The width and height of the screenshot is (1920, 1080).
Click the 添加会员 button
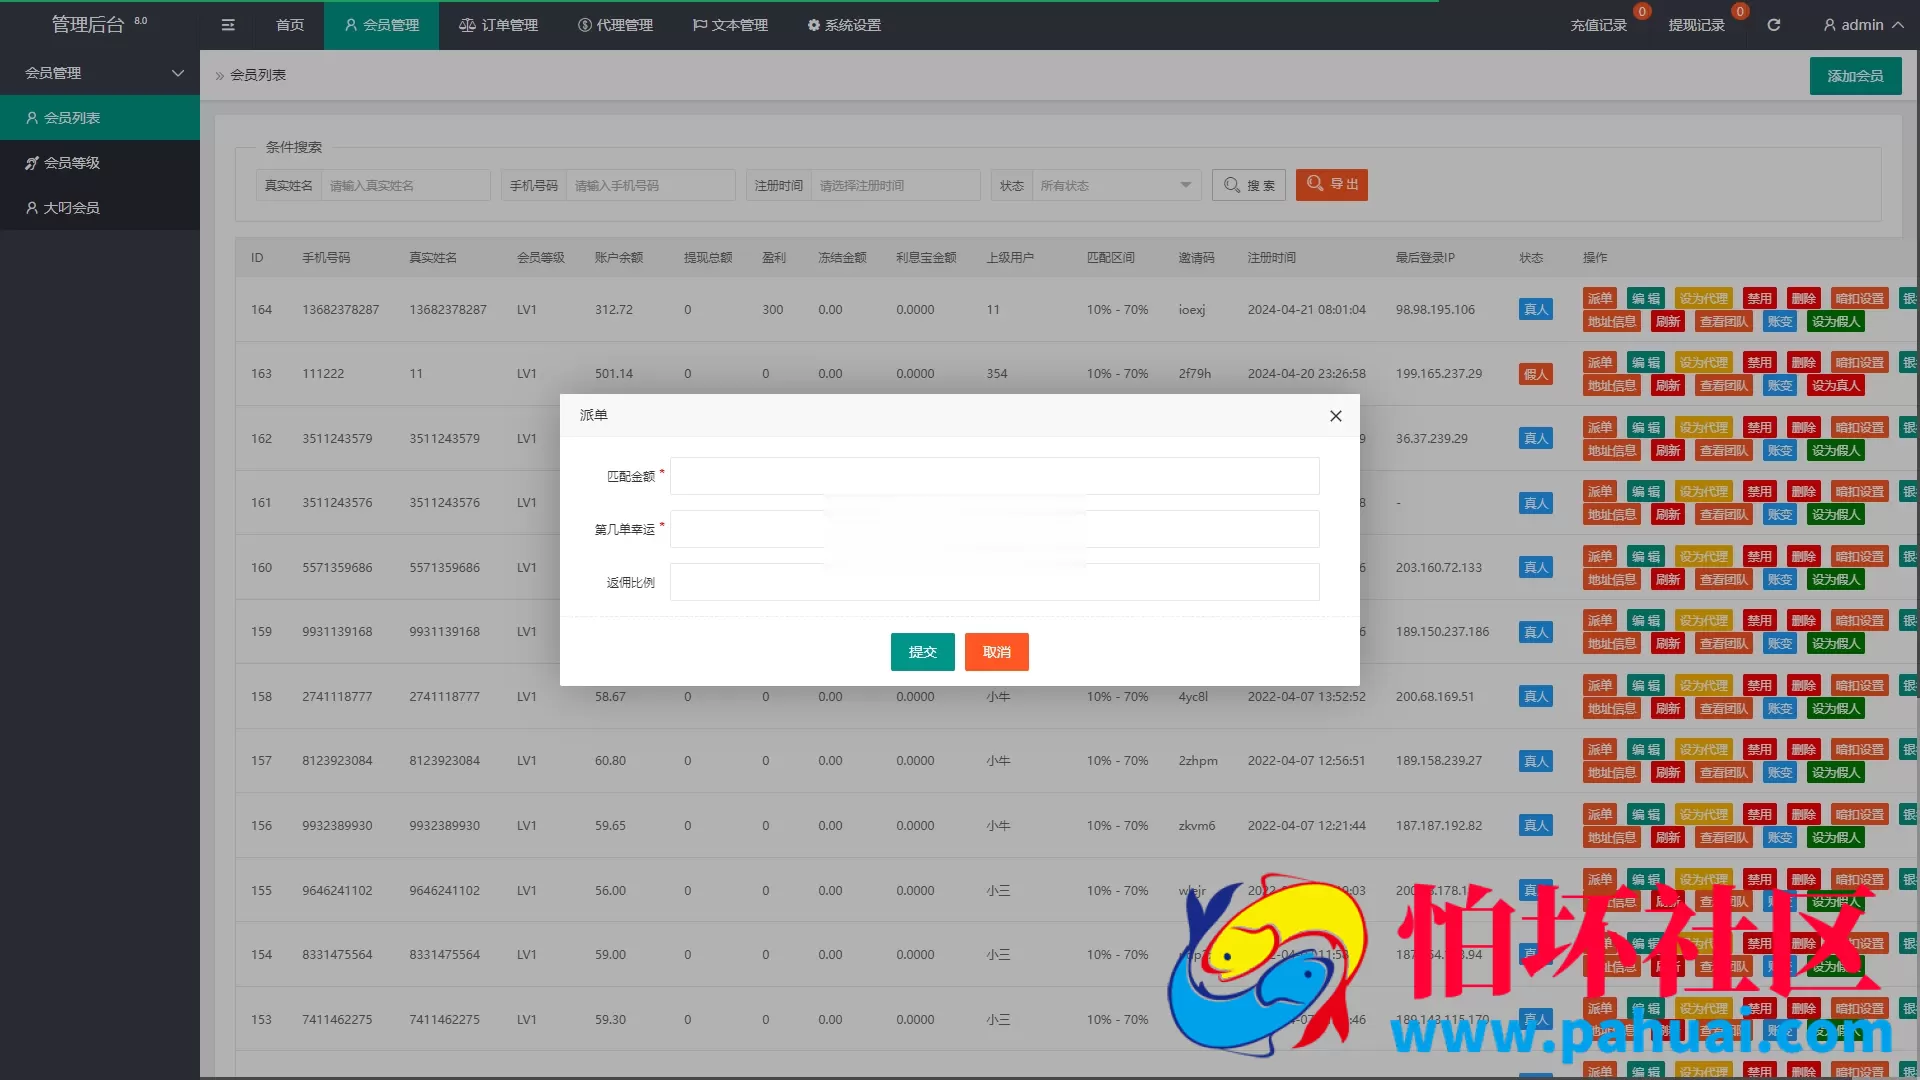(1855, 76)
